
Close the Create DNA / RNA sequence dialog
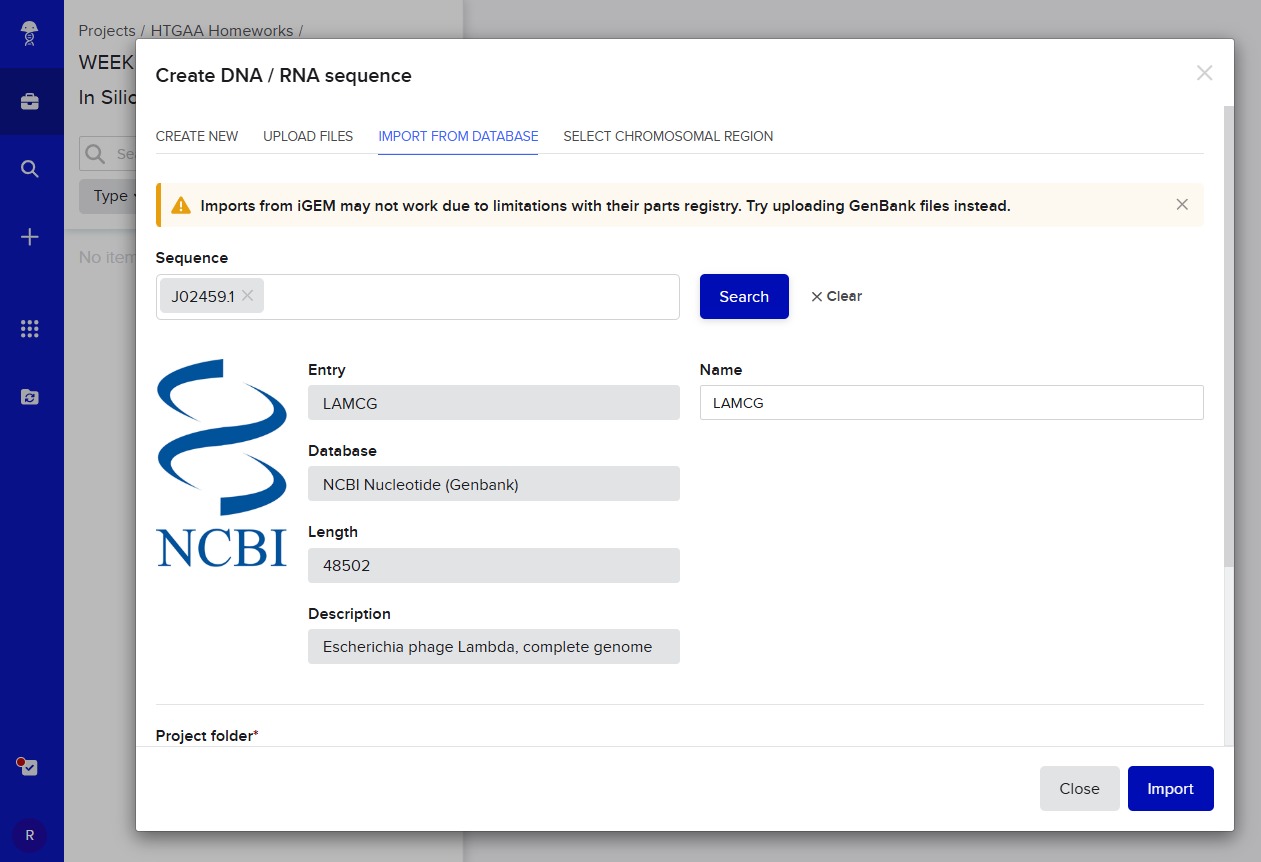1204,73
